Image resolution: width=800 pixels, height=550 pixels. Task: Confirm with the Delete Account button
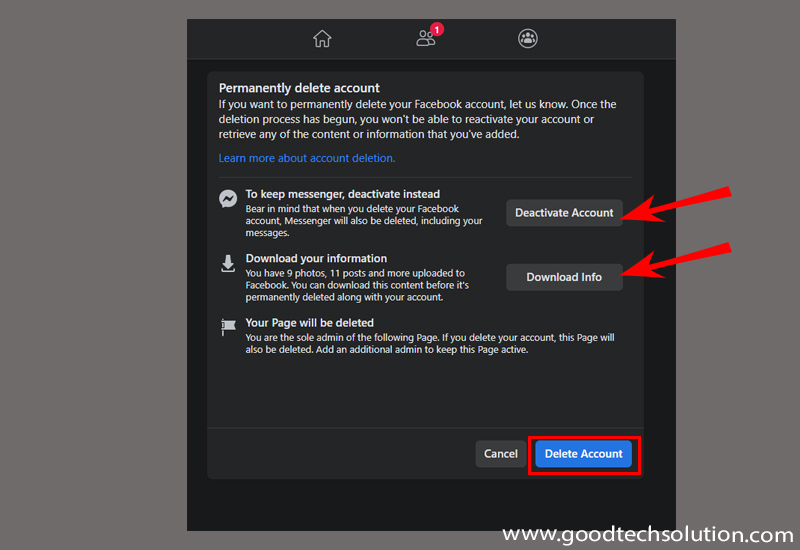(x=583, y=454)
